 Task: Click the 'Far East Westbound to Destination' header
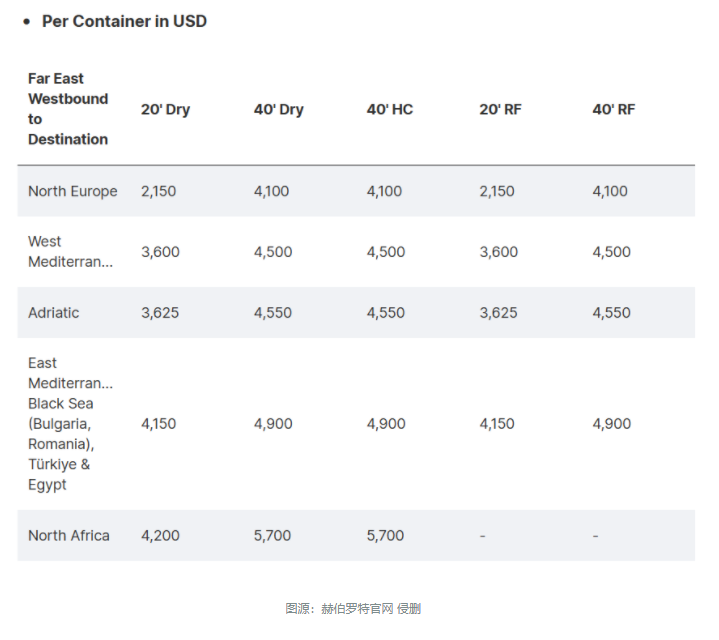(x=68, y=109)
